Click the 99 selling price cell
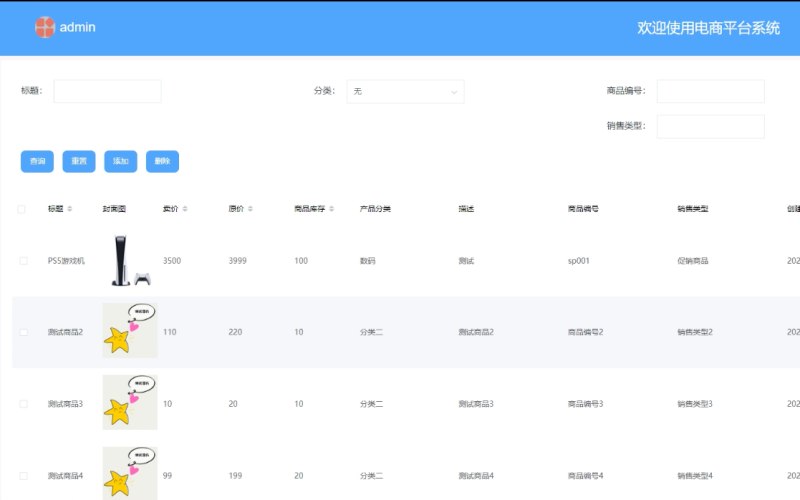Viewport: 800px width, 500px height. coord(167,476)
